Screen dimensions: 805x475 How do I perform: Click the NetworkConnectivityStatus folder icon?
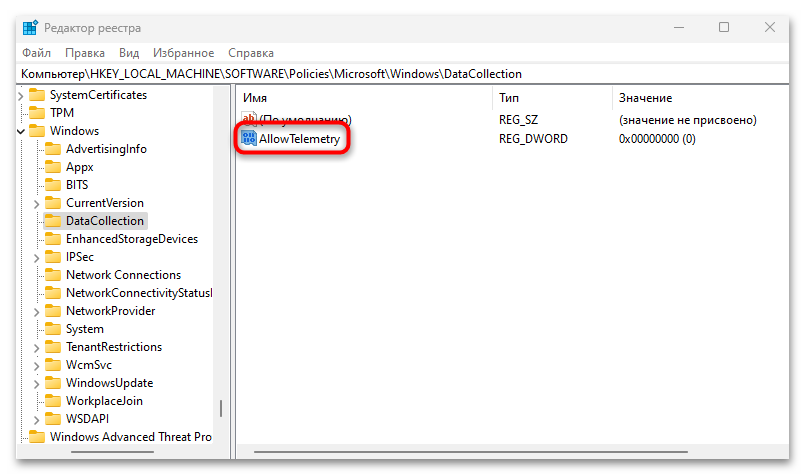click(x=53, y=293)
